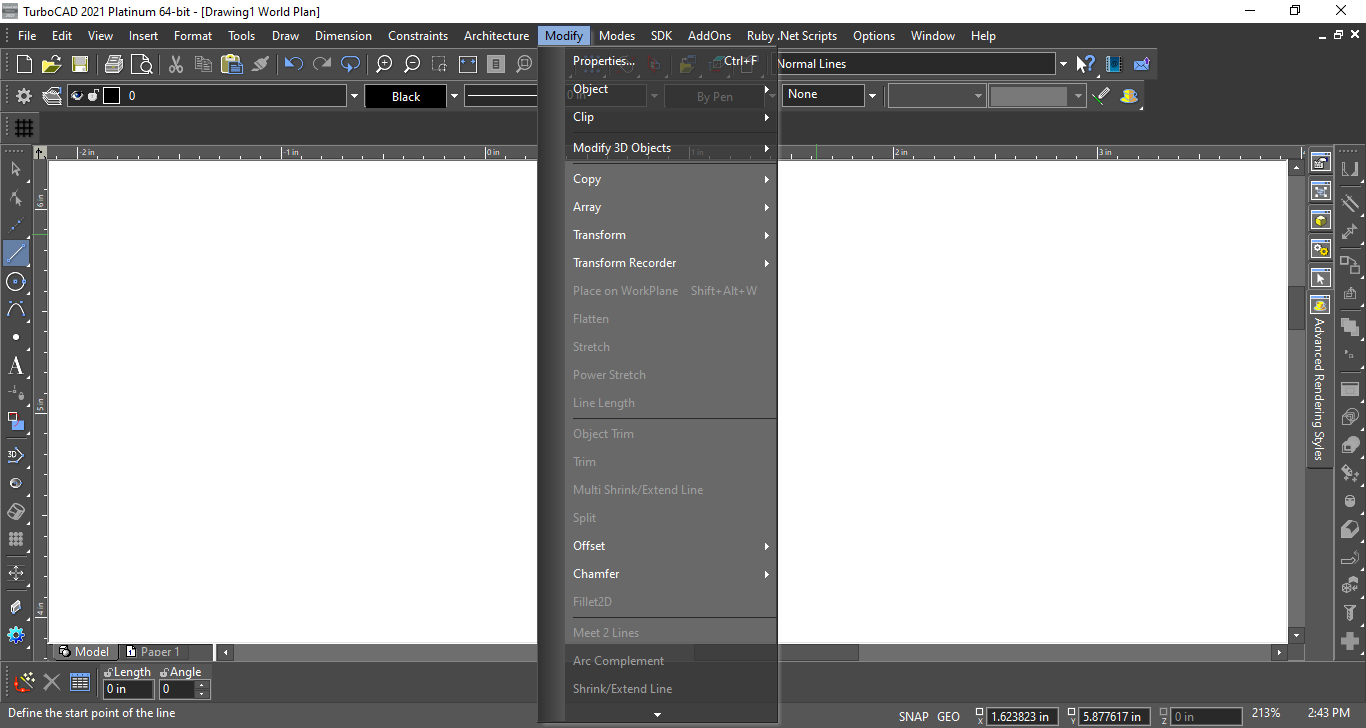Viewport: 1366px width, 728px height.
Task: Click the Zoom In magnifier icon
Action: (x=384, y=64)
